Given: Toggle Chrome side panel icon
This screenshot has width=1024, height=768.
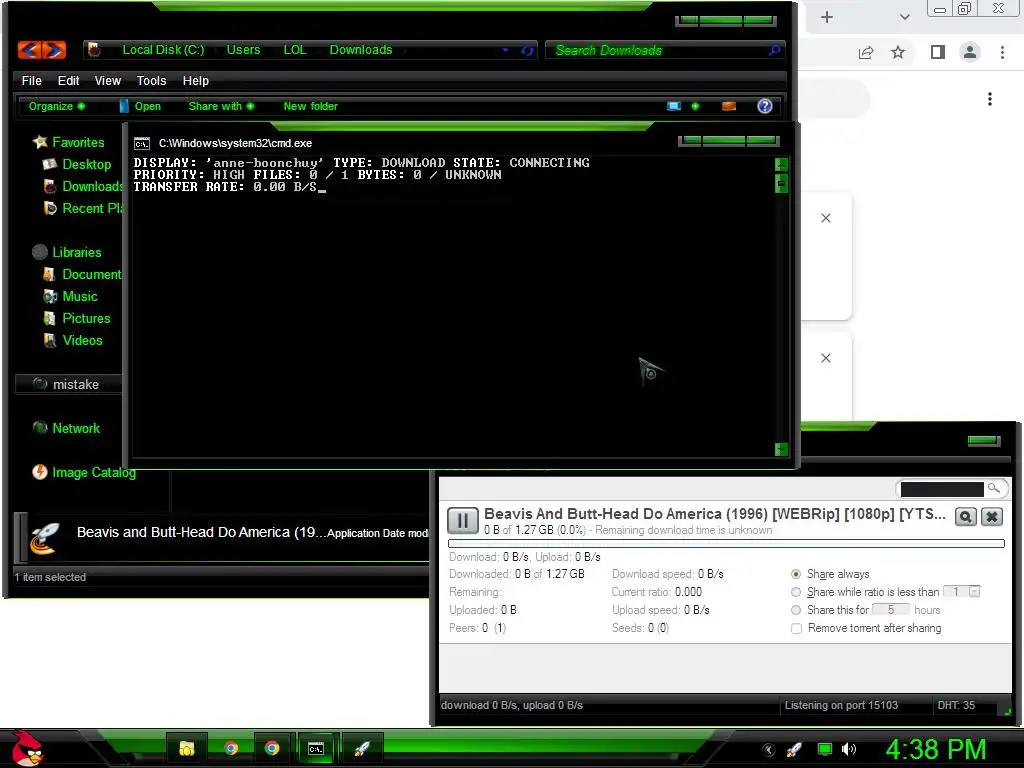Looking at the screenshot, I should 938,52.
